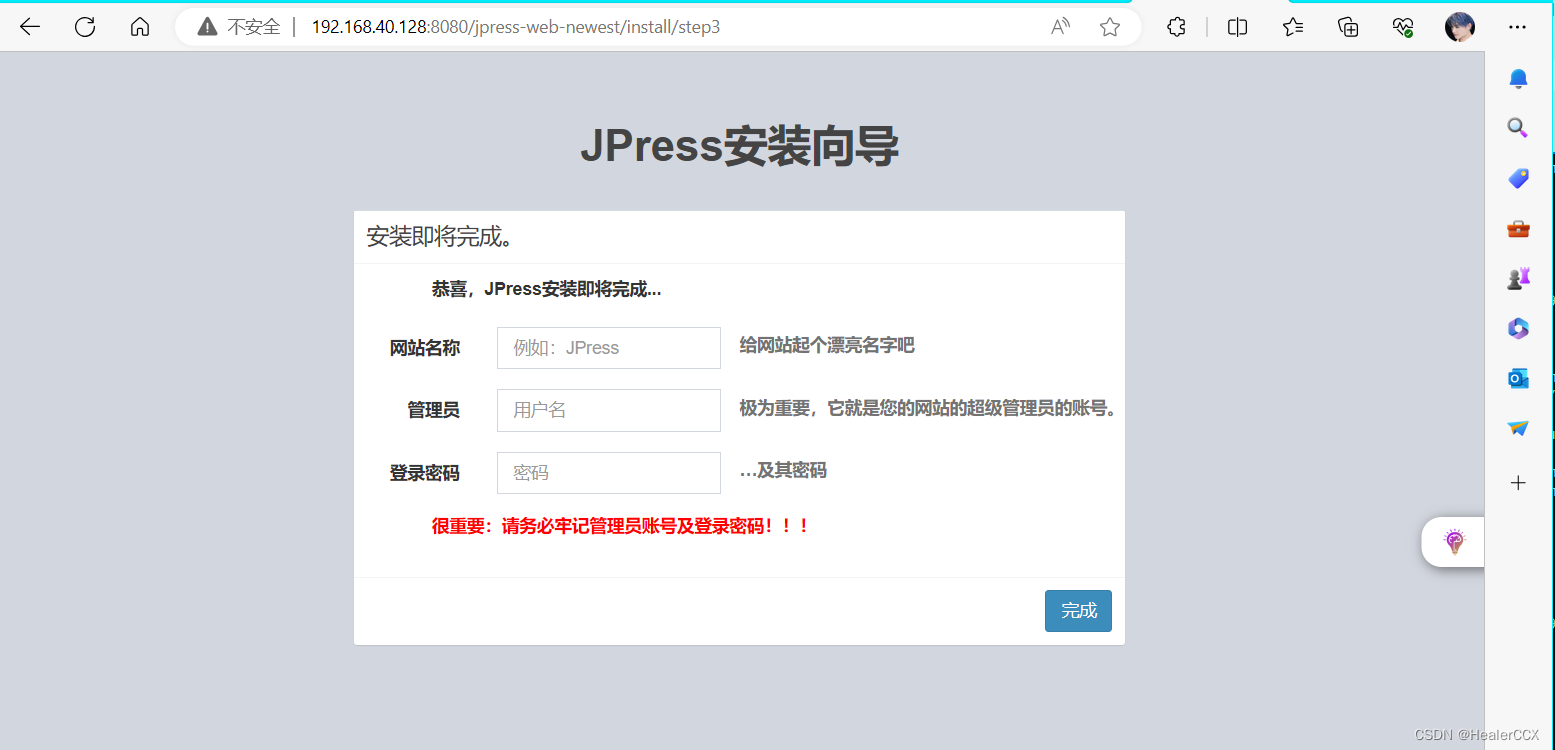Focus the 登录密码 password field

point(609,473)
